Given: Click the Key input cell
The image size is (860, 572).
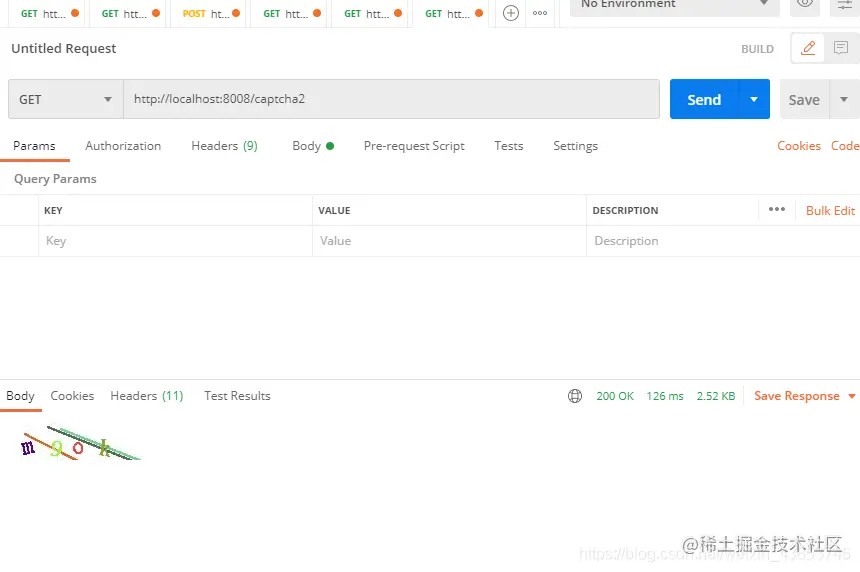Looking at the screenshot, I should pos(176,241).
